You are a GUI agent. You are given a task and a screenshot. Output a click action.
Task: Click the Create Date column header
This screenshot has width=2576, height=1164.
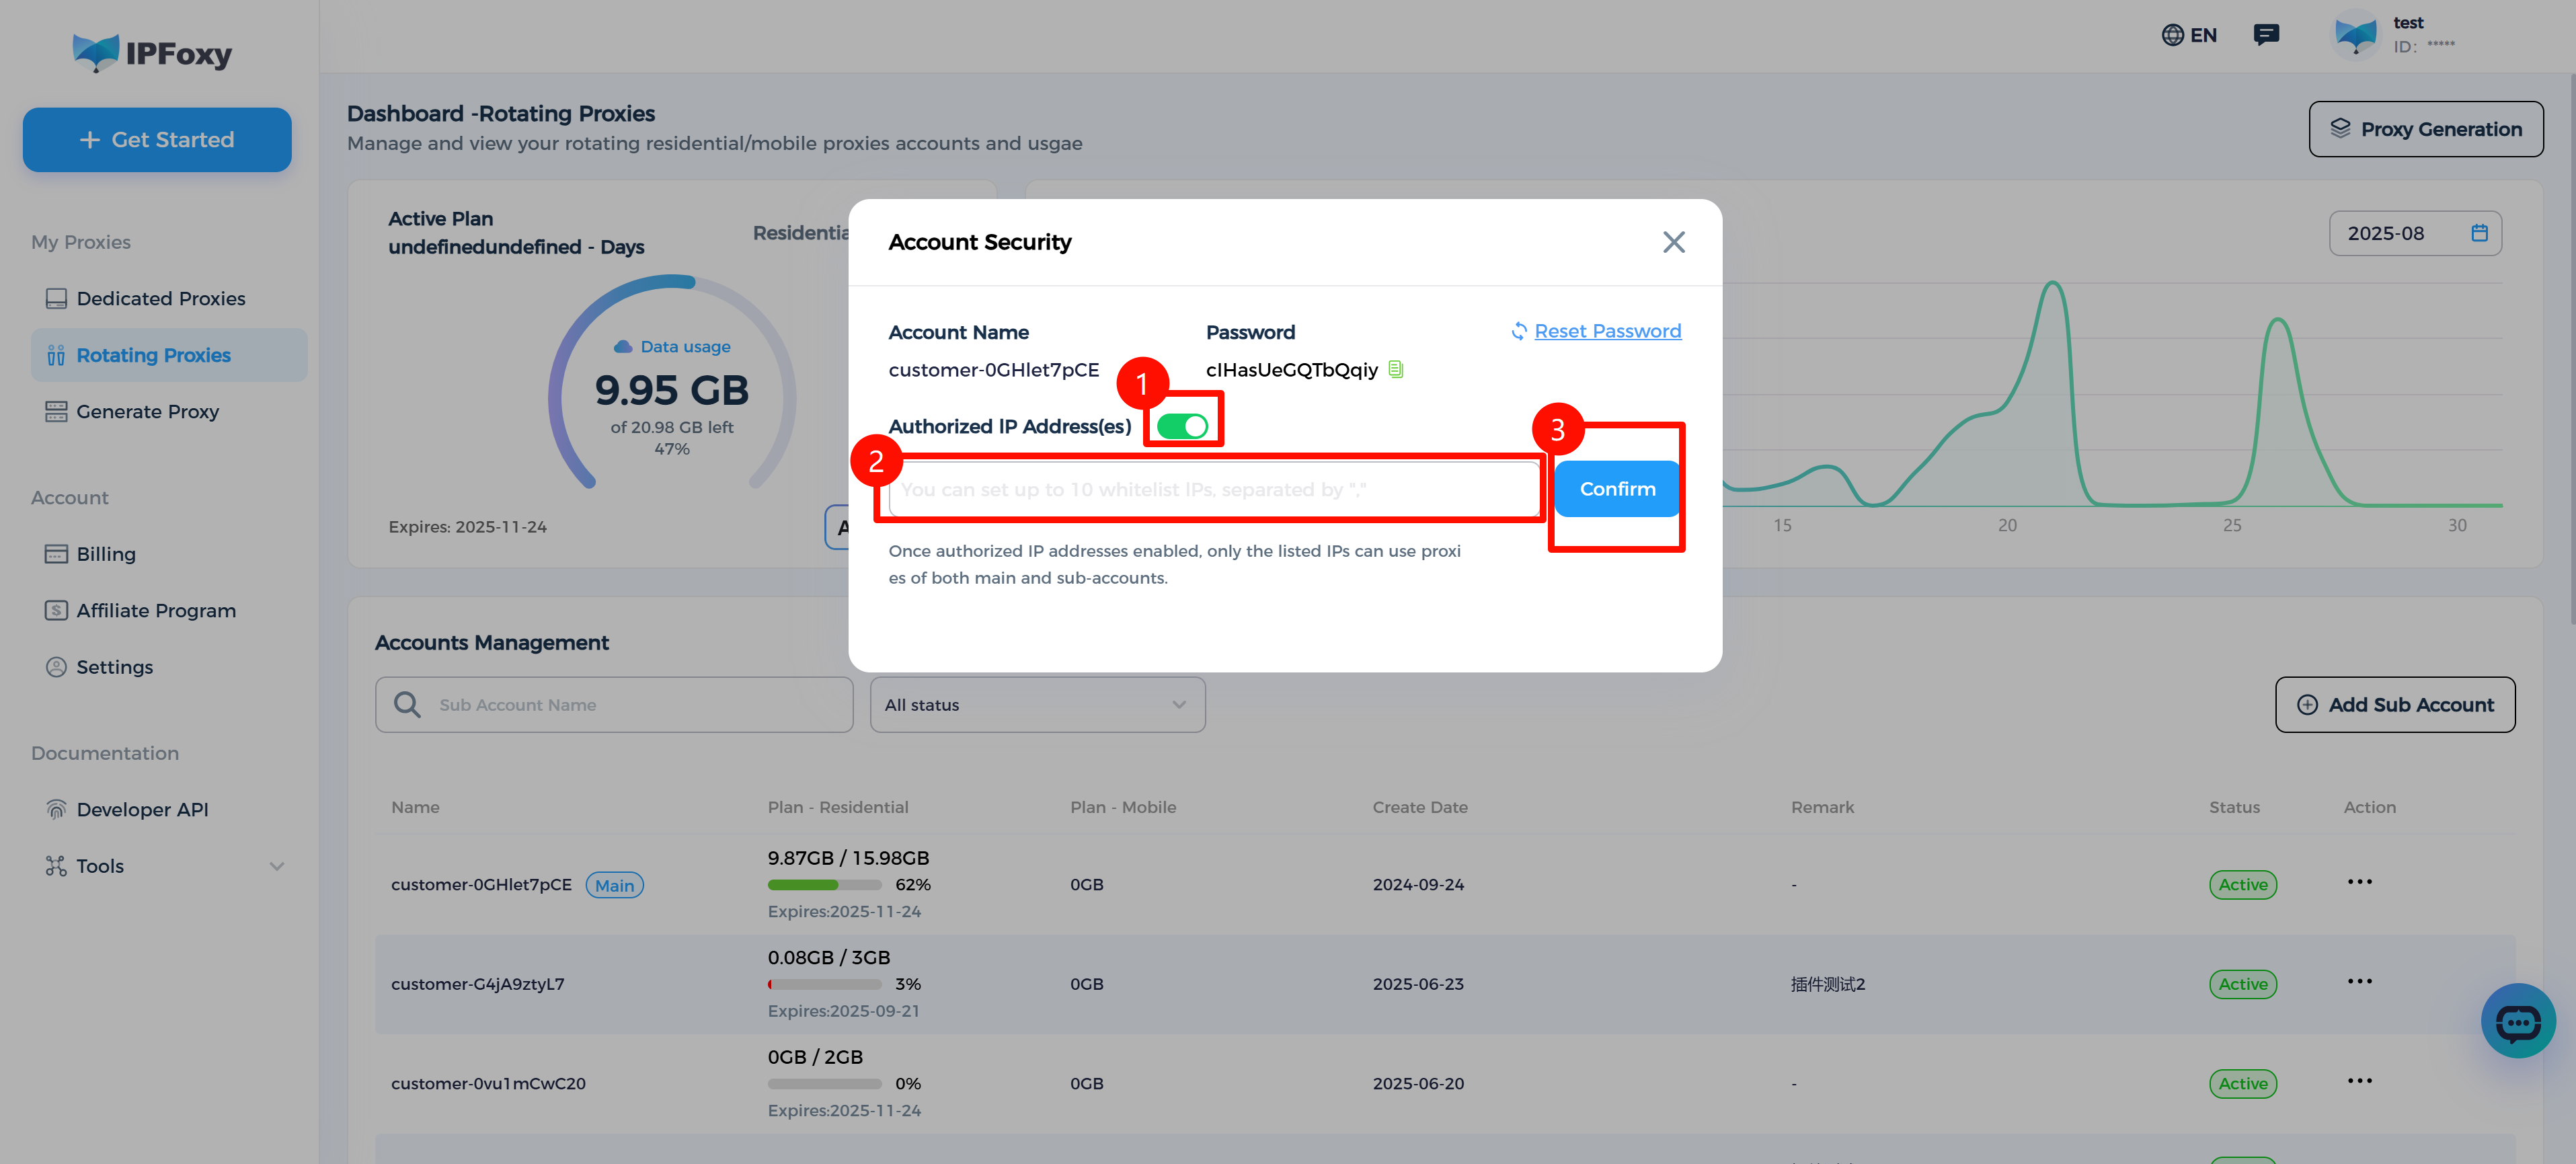pos(1419,807)
